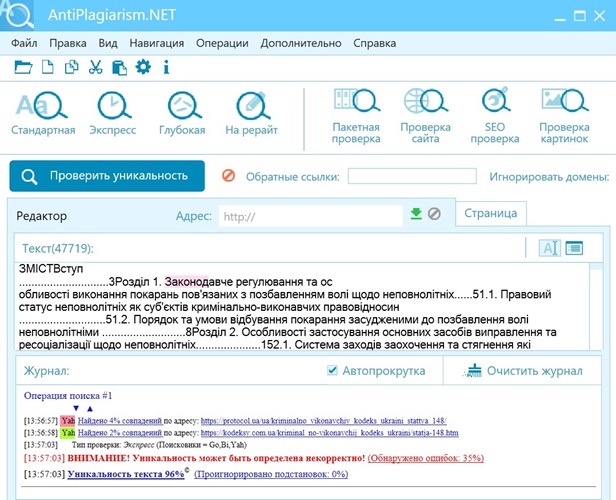Screen dimensions: 616x500
Task: Click the red ВНИМАНИЕ warning message
Action: point(216,458)
